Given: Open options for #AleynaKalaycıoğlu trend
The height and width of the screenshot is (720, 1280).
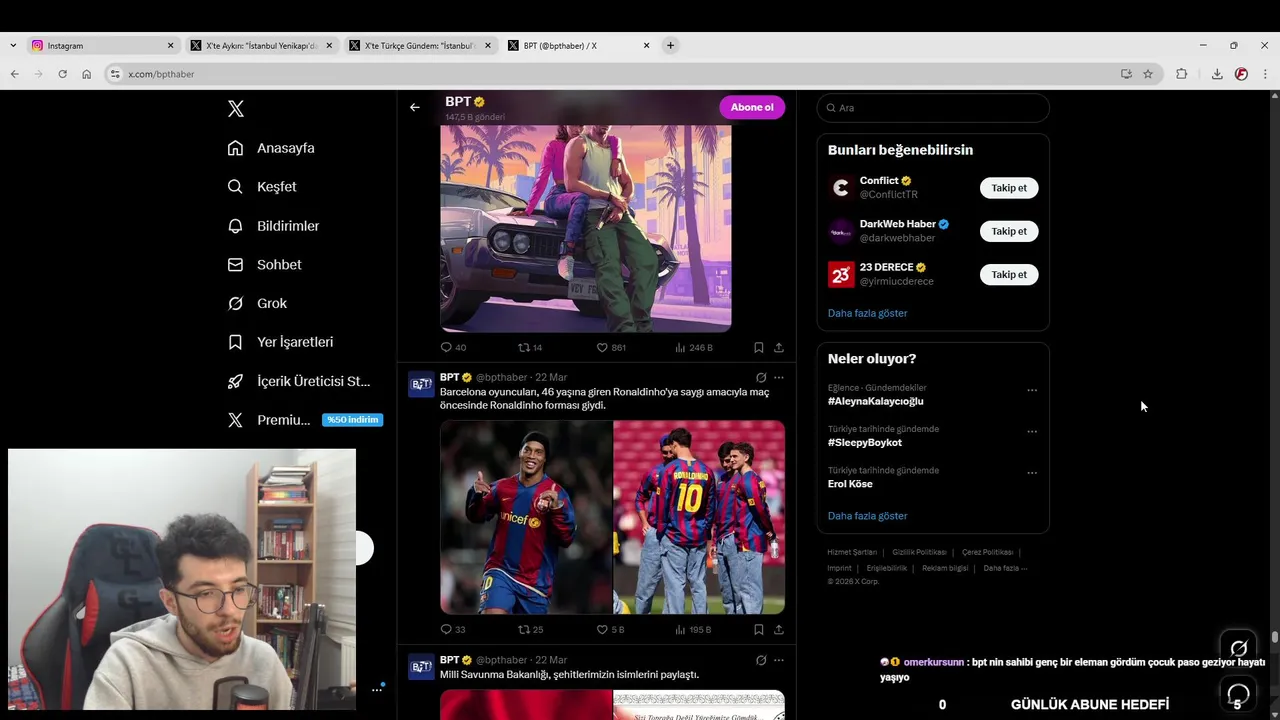Looking at the screenshot, I should 1032,390.
